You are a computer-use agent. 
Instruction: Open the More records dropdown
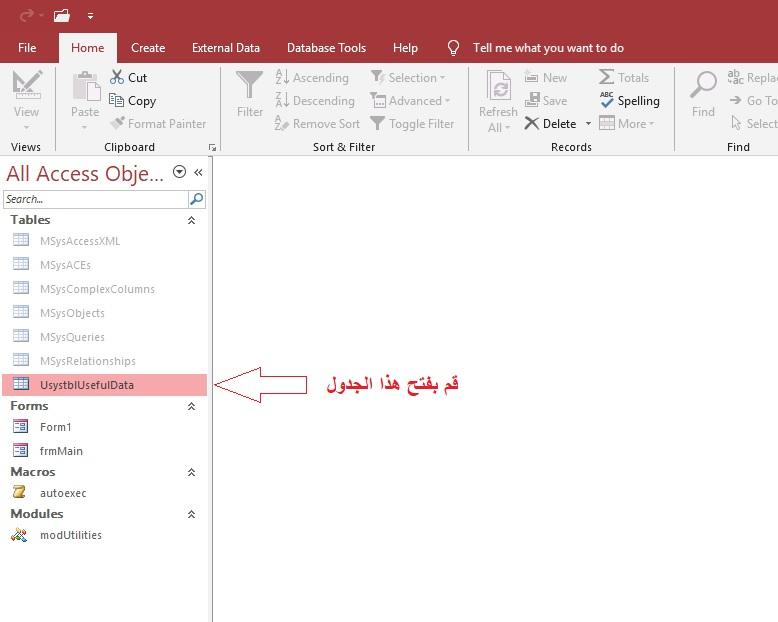tap(627, 124)
